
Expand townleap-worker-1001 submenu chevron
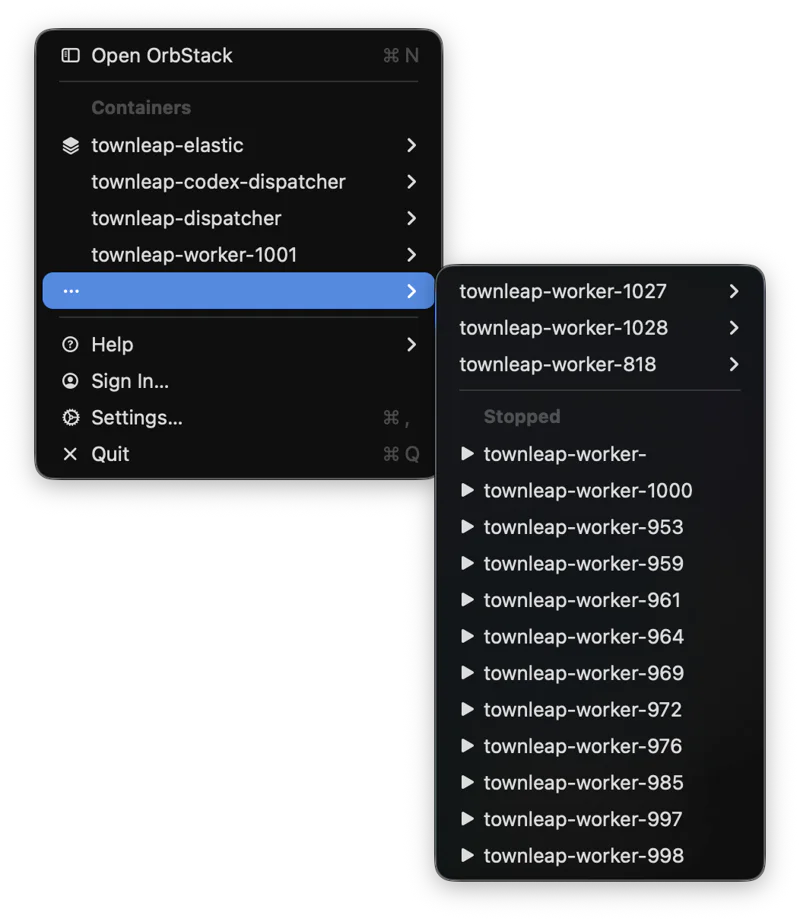[x=411, y=255]
